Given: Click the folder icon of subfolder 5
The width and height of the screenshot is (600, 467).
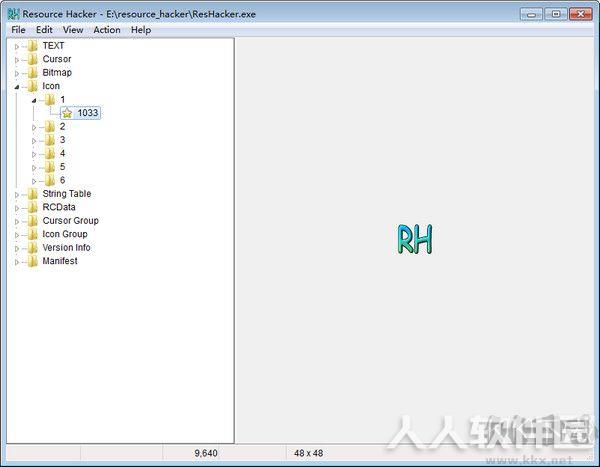Looking at the screenshot, I should click(x=50, y=167).
